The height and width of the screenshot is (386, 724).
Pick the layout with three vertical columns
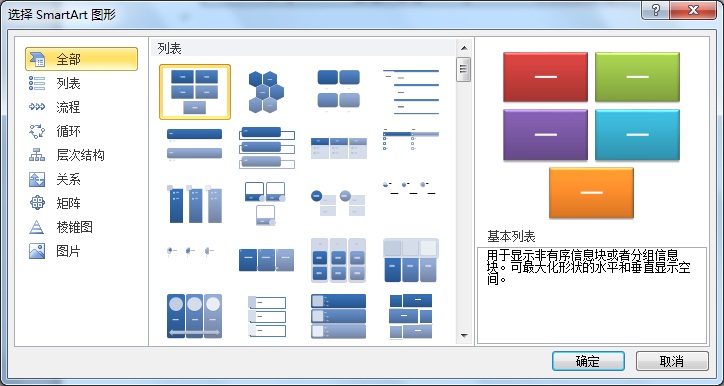coord(194,204)
